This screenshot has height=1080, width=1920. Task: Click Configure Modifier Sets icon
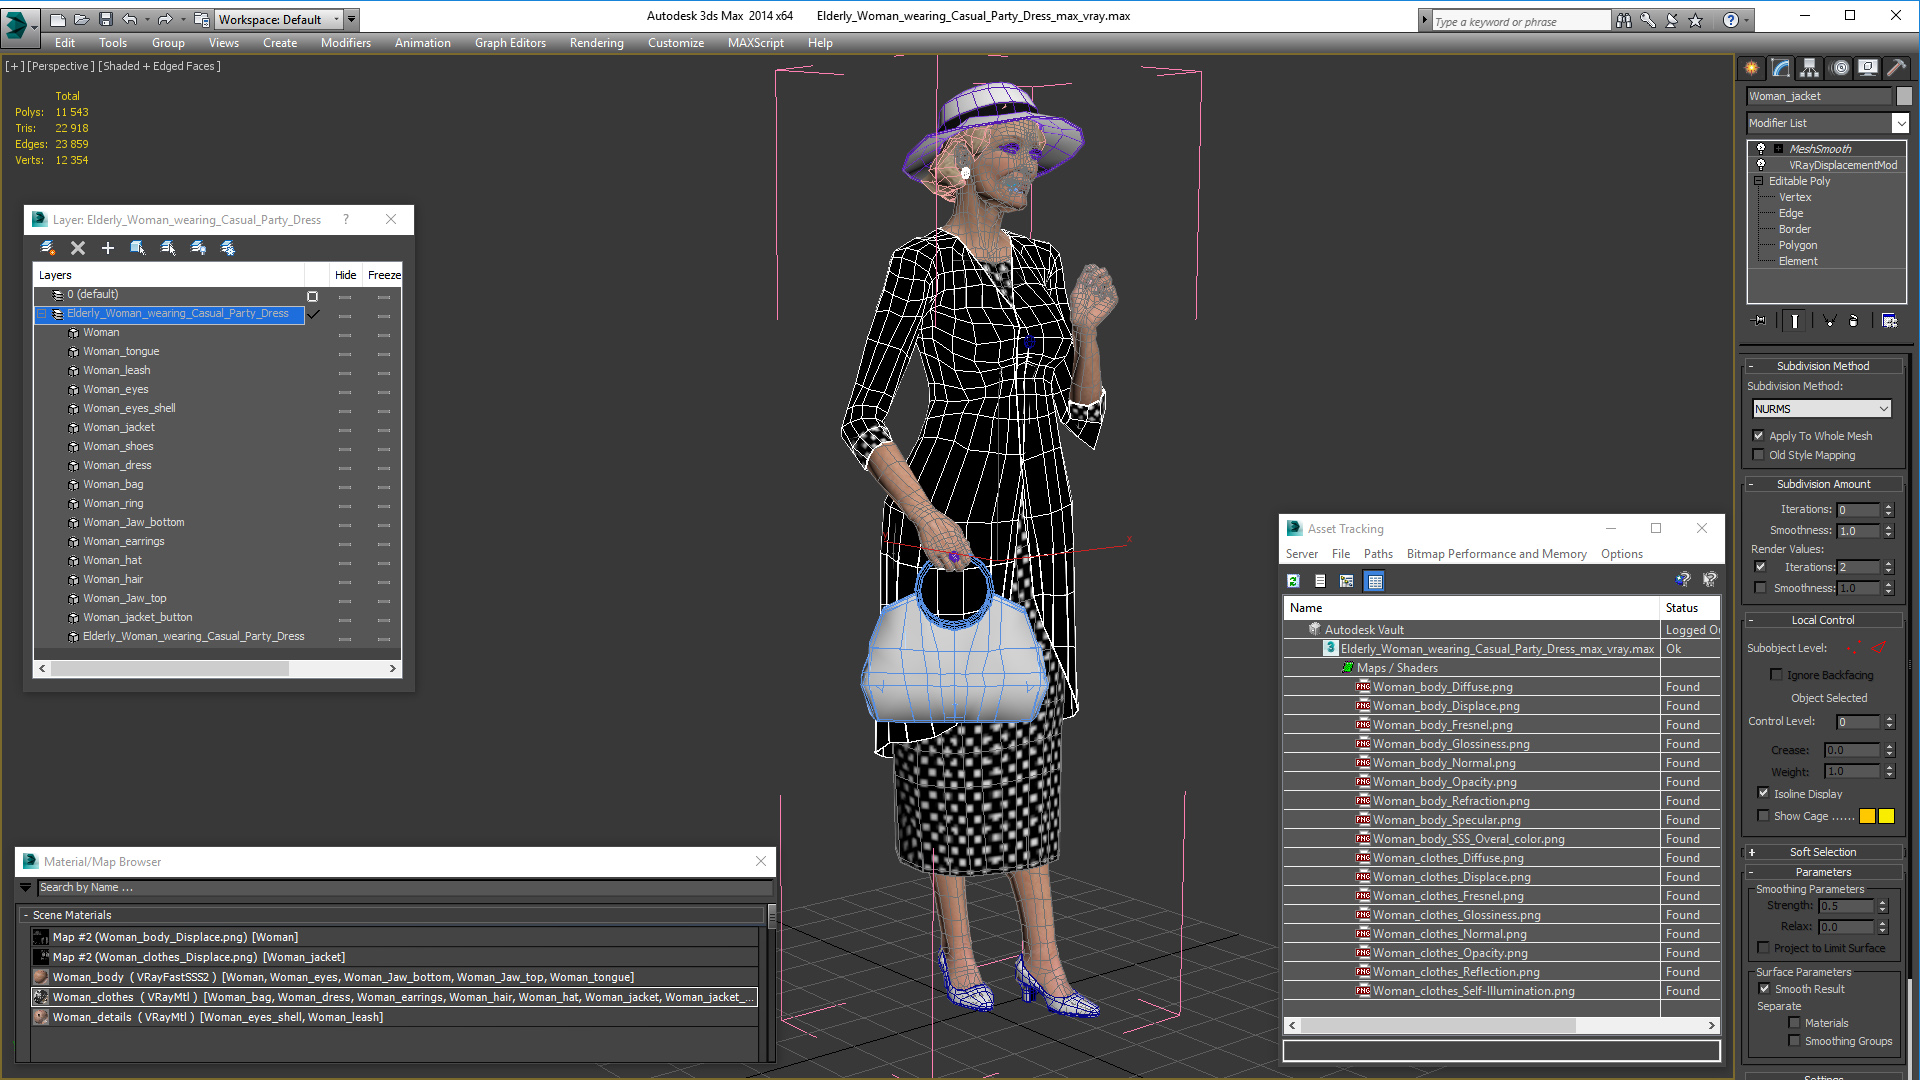point(1889,321)
